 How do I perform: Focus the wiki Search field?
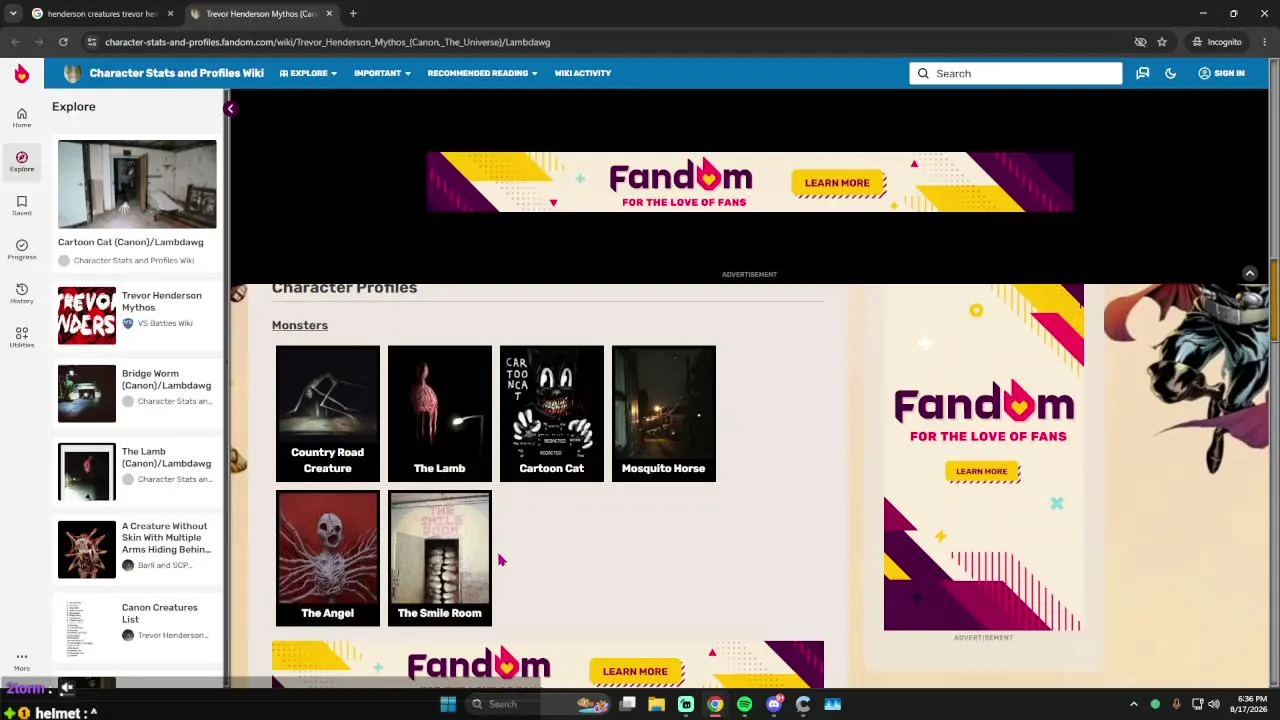click(x=1015, y=73)
